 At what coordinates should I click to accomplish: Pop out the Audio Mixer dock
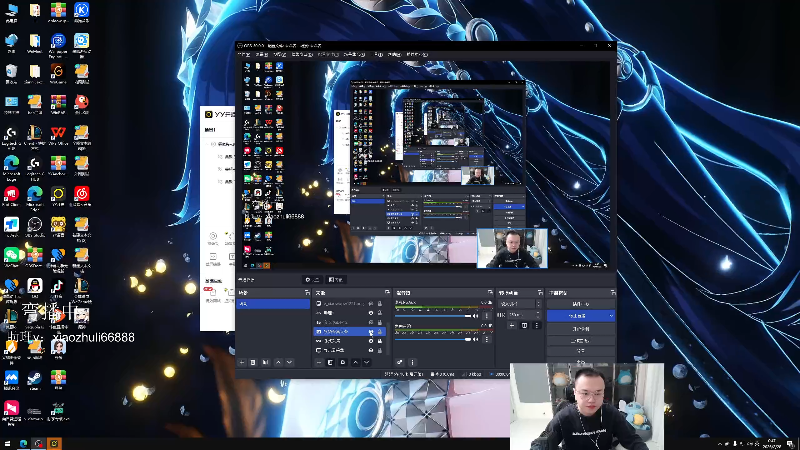[x=490, y=292]
